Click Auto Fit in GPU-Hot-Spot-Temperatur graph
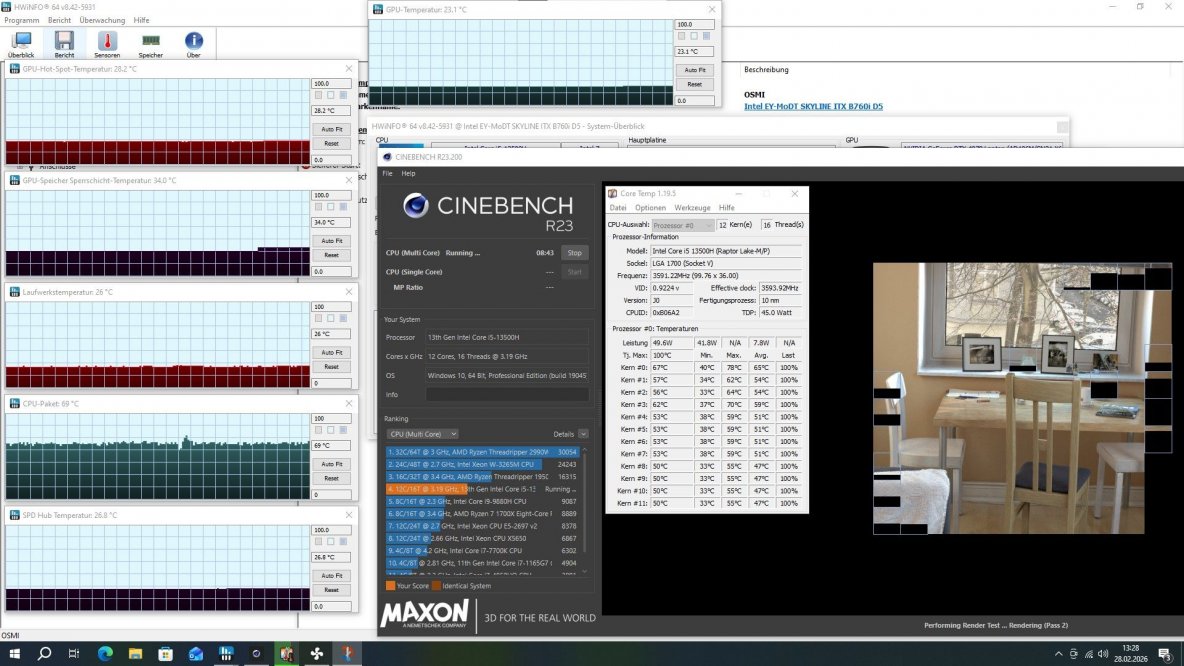1184x666 pixels. (331, 129)
